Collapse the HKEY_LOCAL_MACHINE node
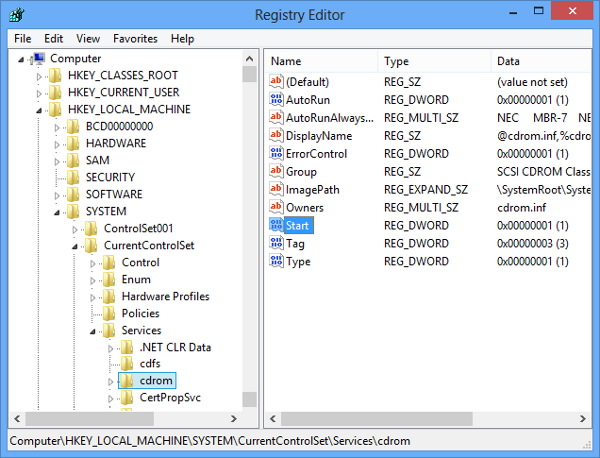Image resolution: width=600 pixels, height=458 pixels. click(39, 111)
